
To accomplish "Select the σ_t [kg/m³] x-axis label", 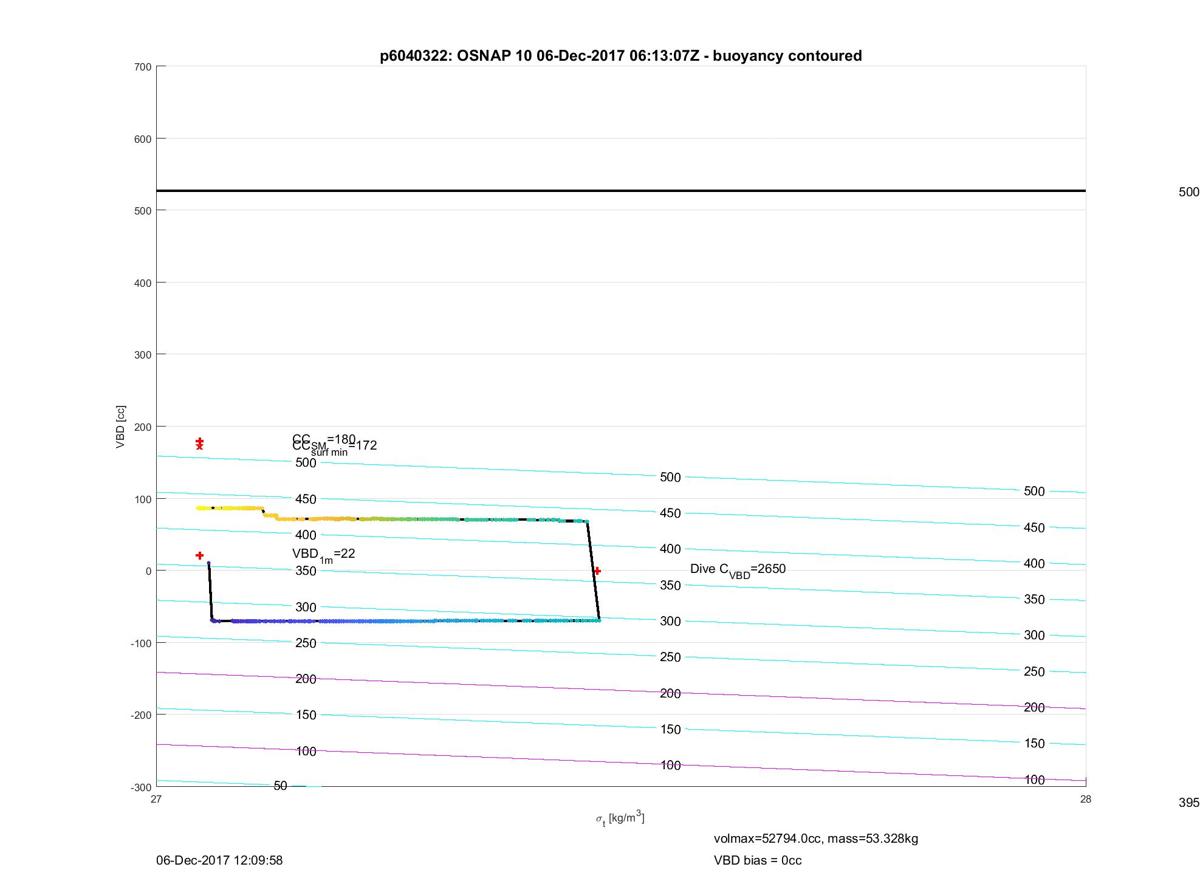I will point(620,818).
